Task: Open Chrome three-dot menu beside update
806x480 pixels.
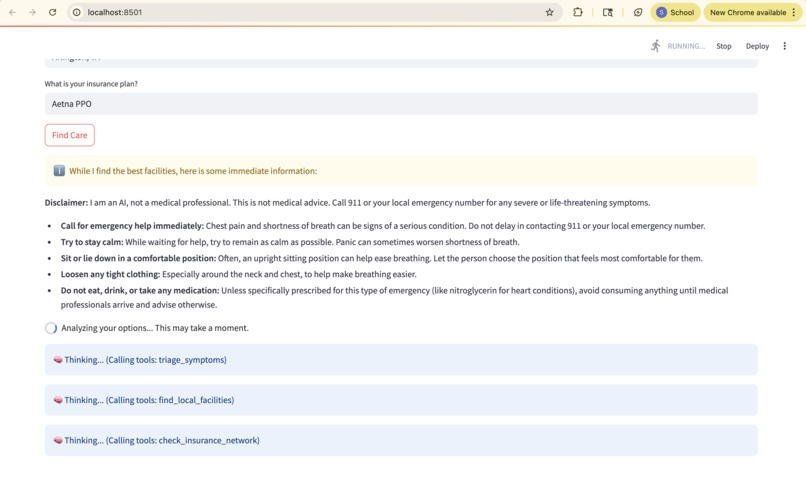Action: point(794,12)
